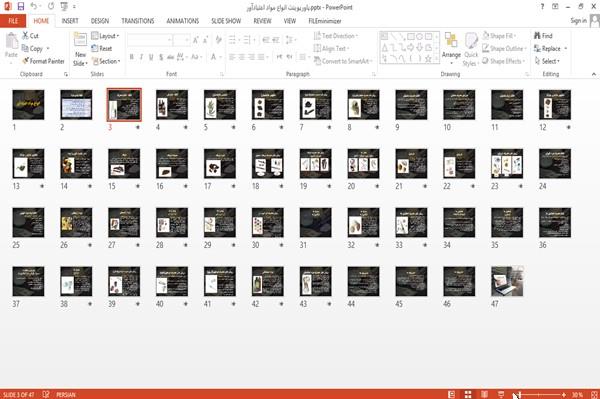Viewport: 600px width, 399px height.
Task: Click the Copy icon
Action: pos(25,48)
